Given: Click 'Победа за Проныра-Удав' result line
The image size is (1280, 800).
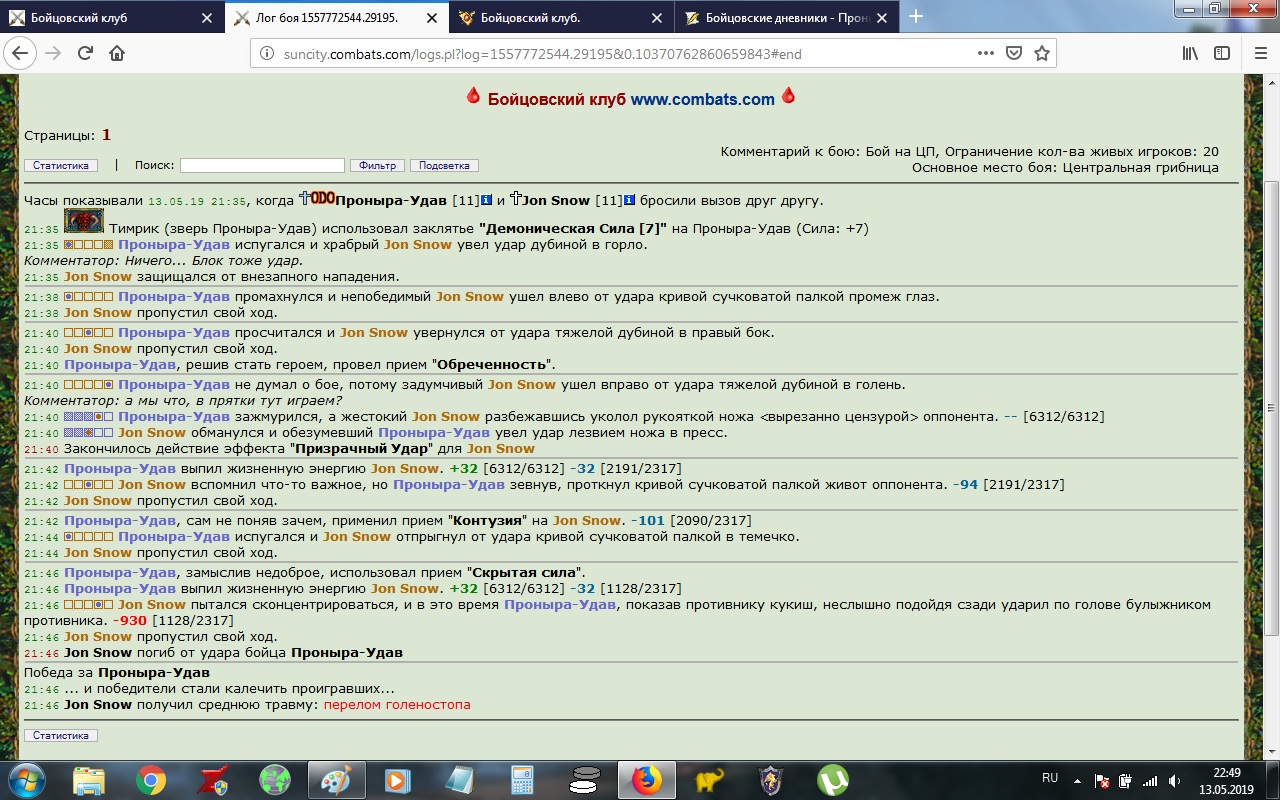Looking at the screenshot, I should pyautogui.click(x=117, y=672).
